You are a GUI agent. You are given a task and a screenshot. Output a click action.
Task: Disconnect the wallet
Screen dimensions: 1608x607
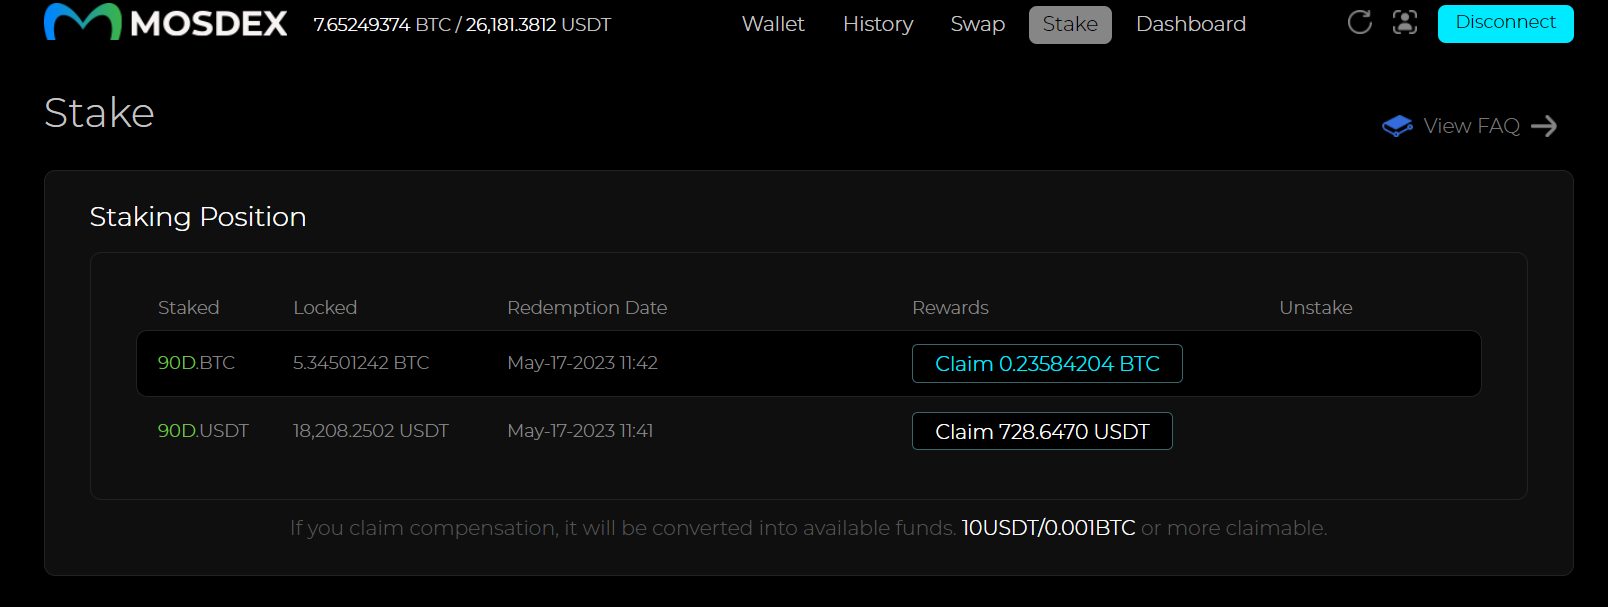coord(1505,23)
